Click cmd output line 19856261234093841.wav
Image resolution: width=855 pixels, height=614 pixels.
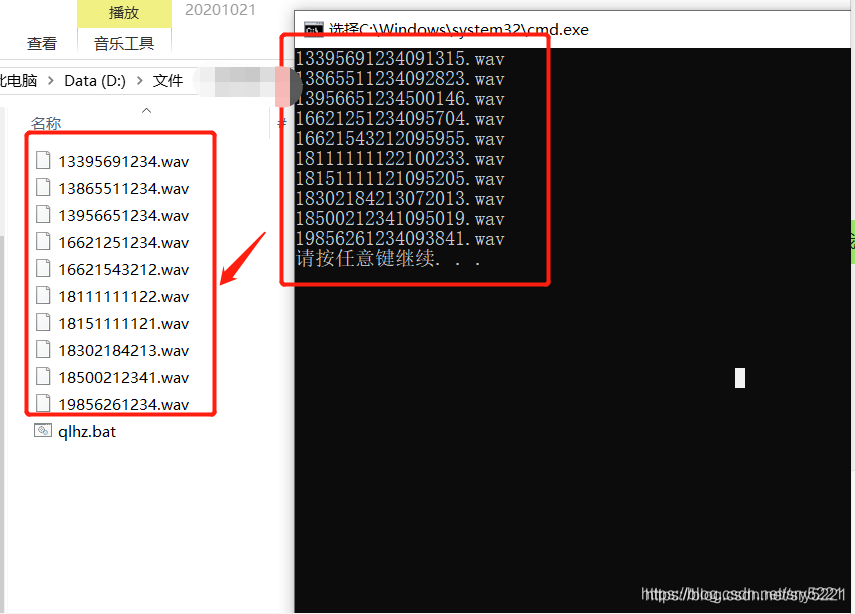point(400,238)
